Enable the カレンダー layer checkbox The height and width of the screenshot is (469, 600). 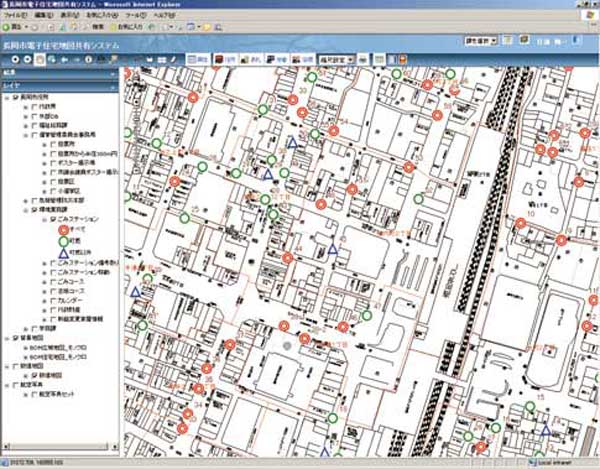(x=51, y=298)
